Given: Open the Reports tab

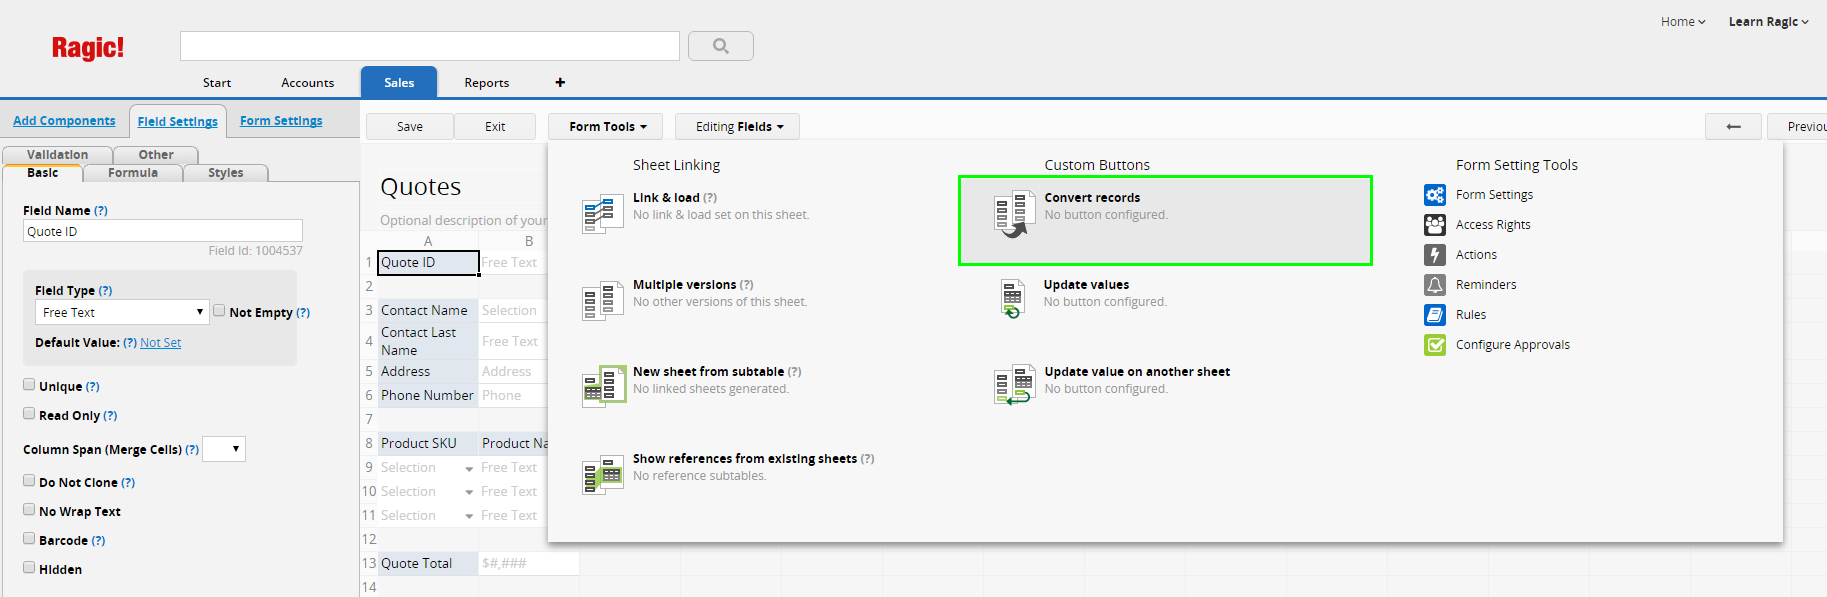Looking at the screenshot, I should tap(487, 83).
